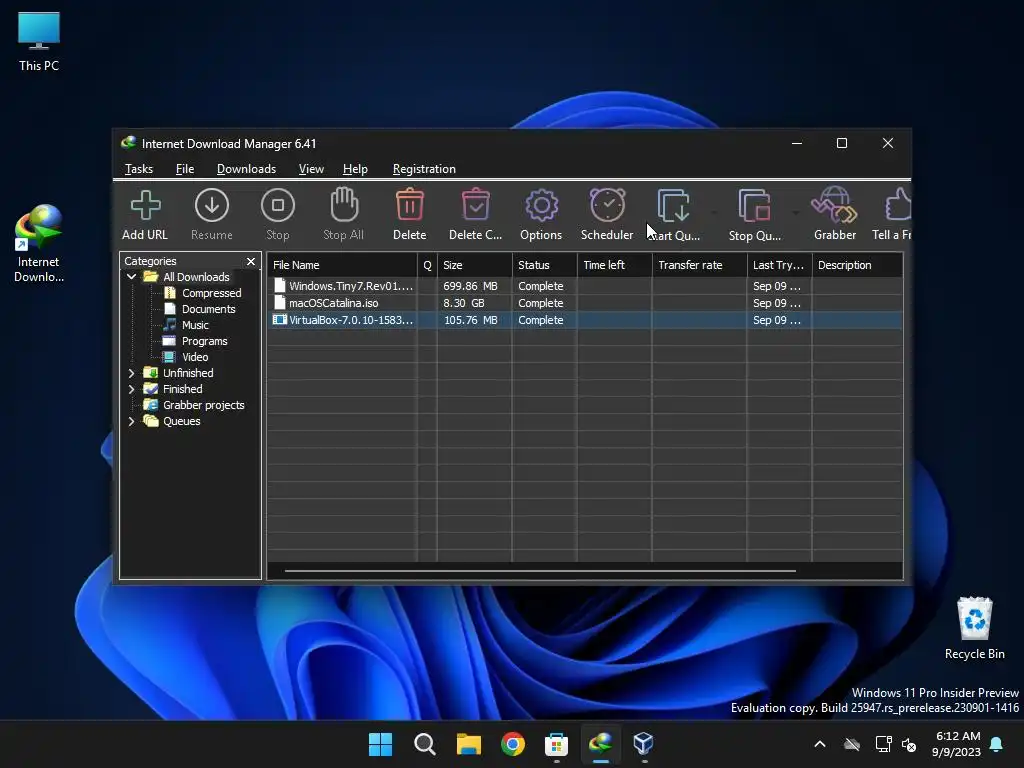
Task: Click the Stop Queue icon
Action: tap(754, 206)
